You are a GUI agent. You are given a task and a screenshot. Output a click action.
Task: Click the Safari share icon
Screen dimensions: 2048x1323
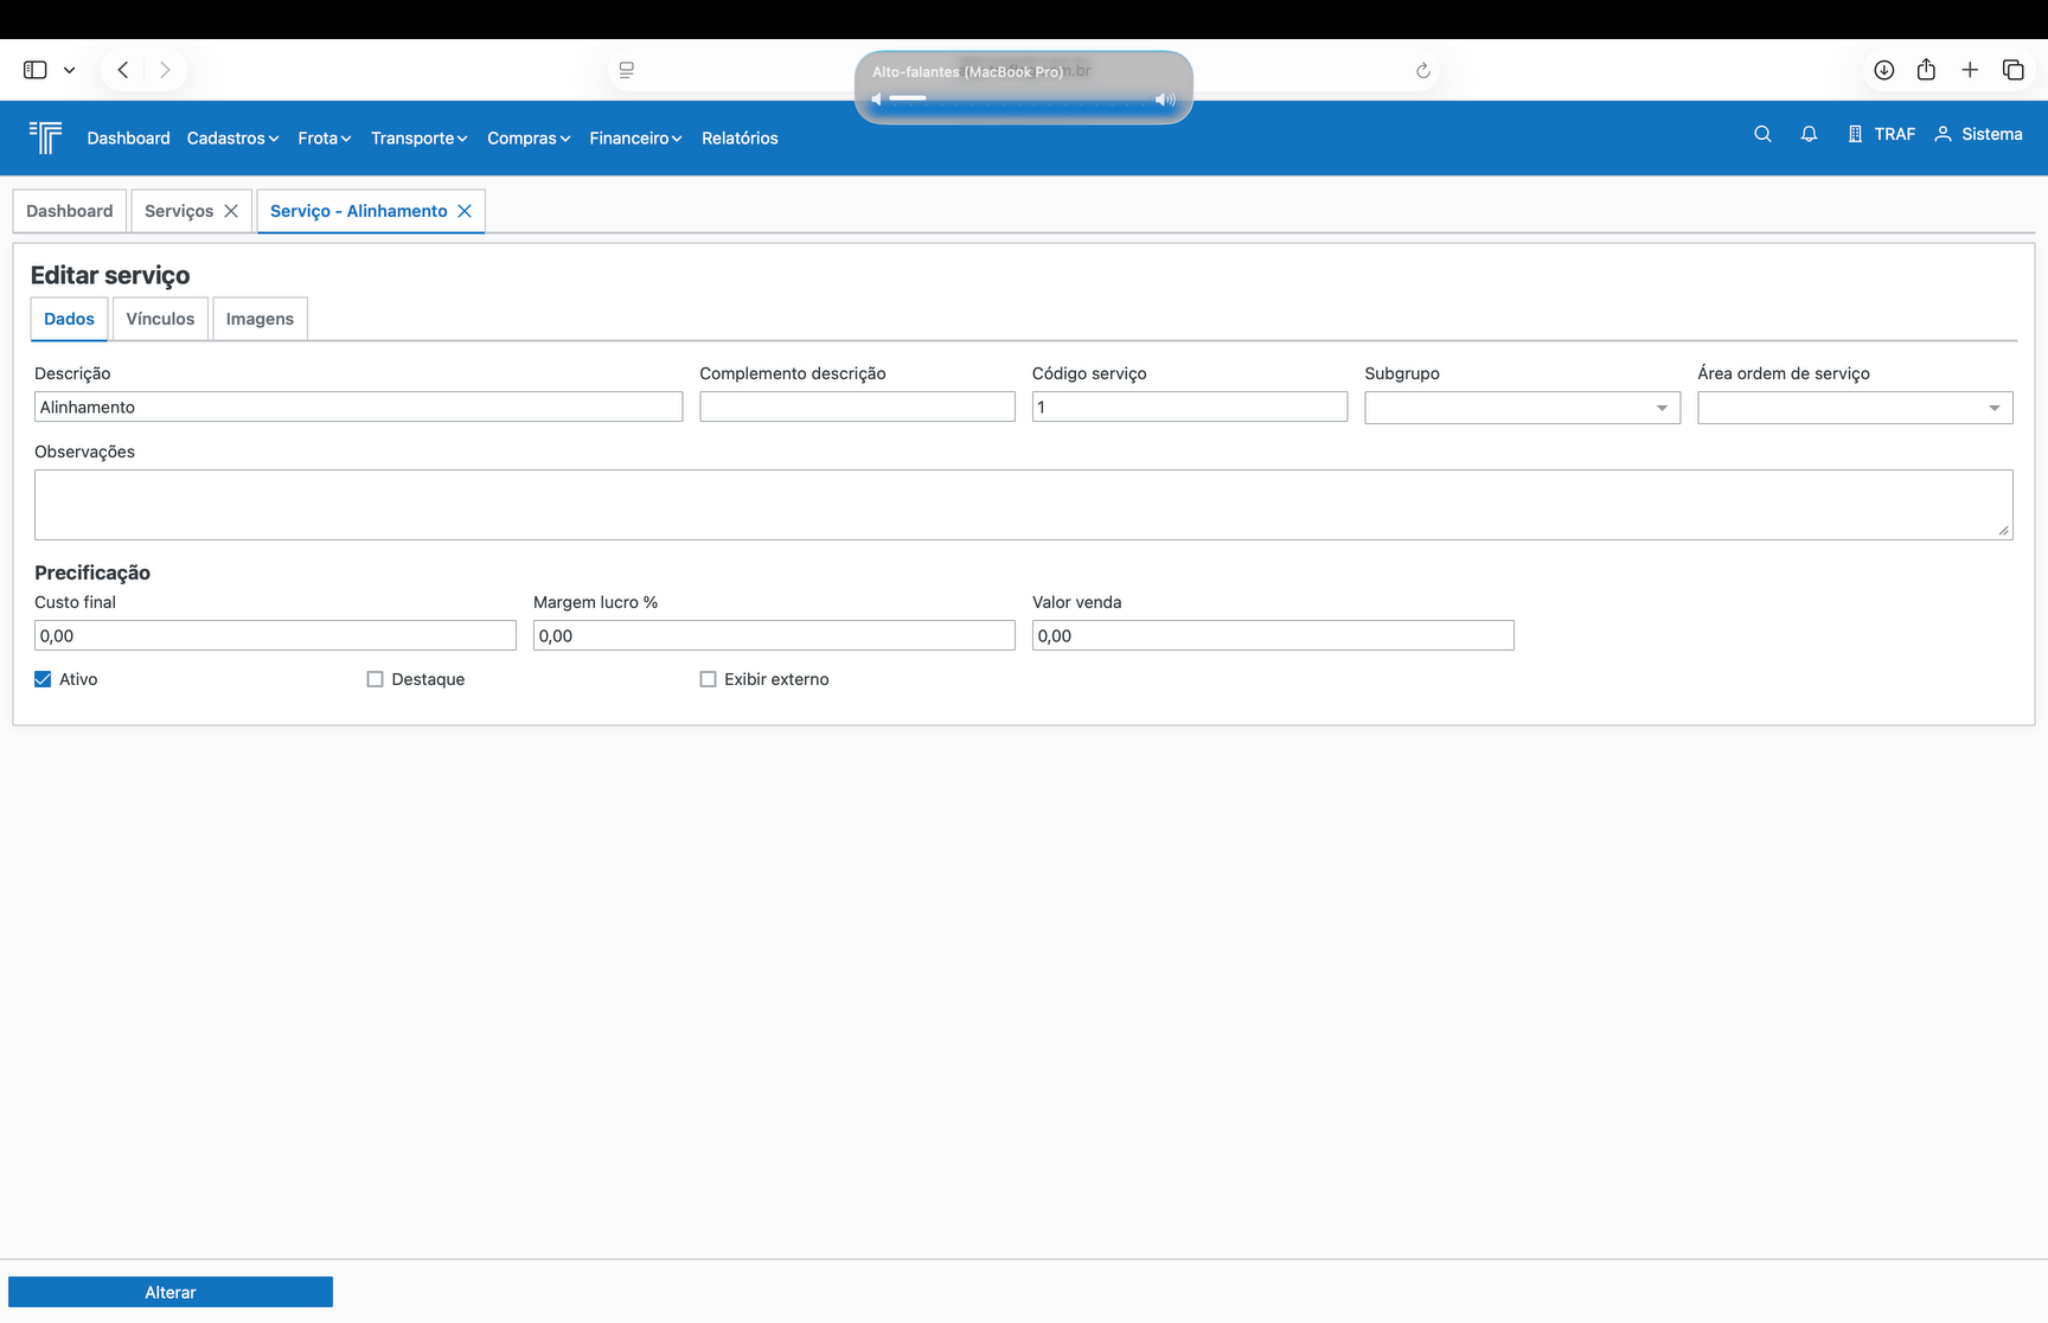click(x=1926, y=70)
